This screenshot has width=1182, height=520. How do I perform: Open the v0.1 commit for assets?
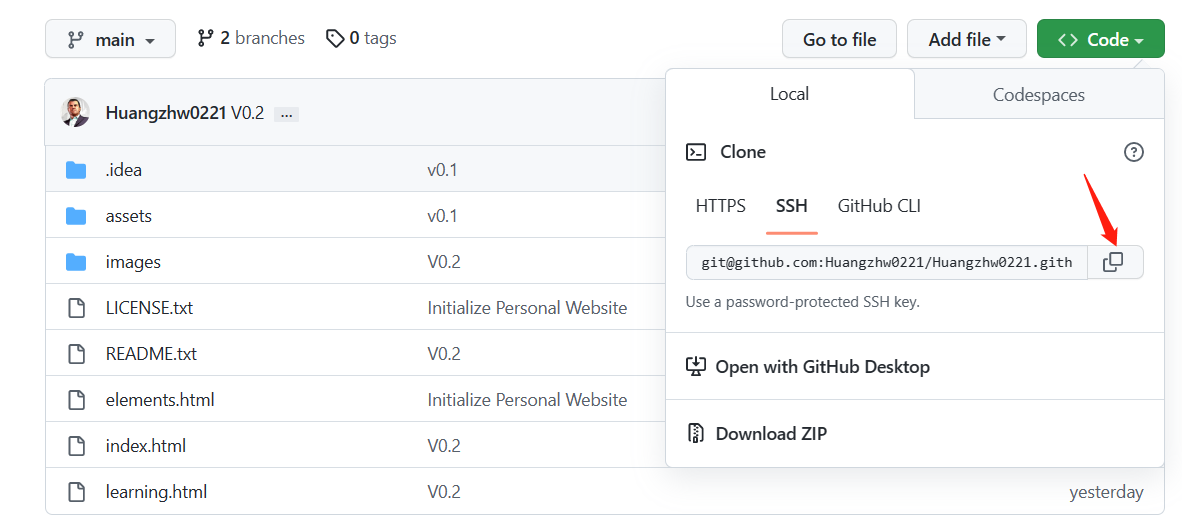pyautogui.click(x=442, y=216)
